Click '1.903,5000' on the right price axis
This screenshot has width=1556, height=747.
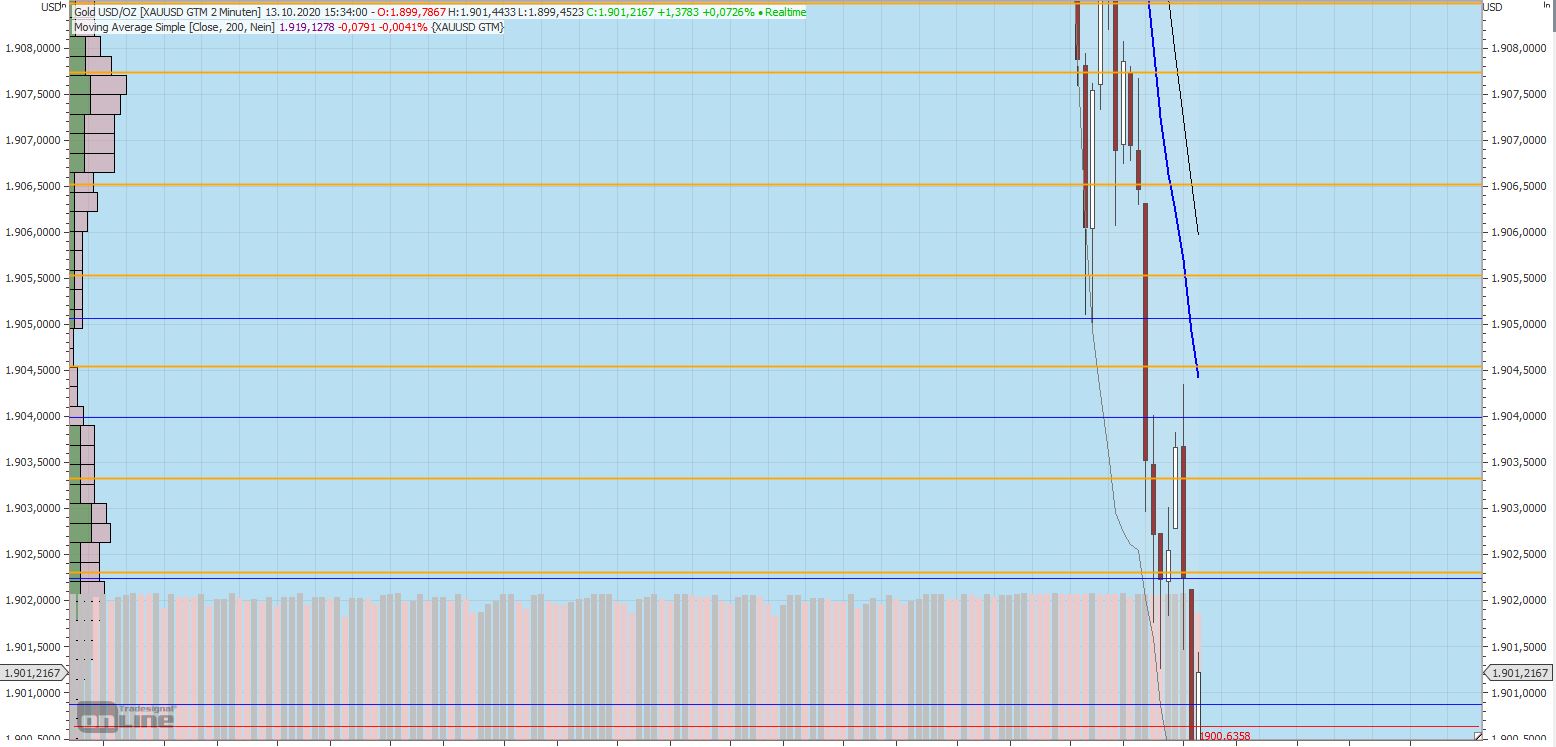[1518, 462]
